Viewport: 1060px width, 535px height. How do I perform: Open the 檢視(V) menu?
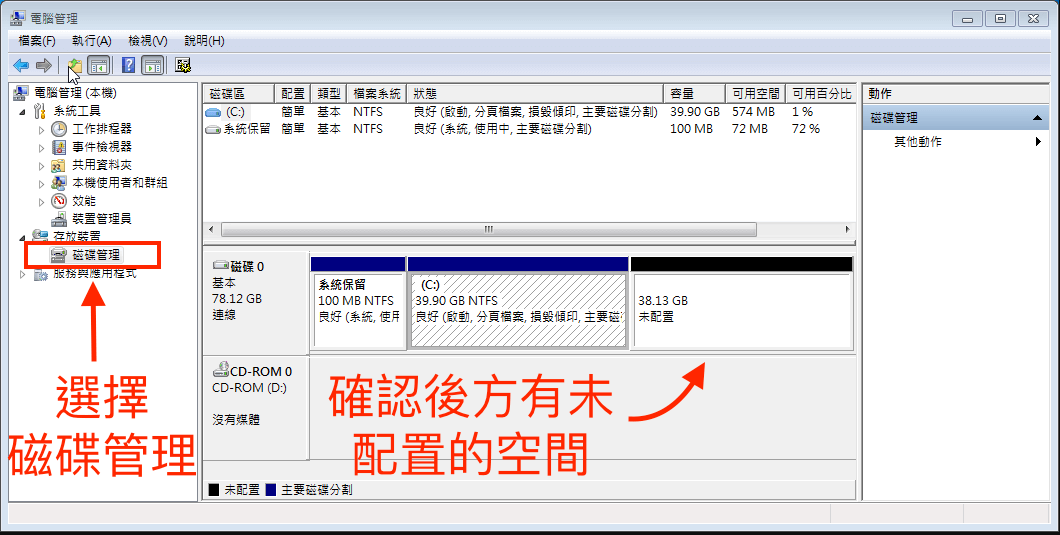(x=148, y=41)
